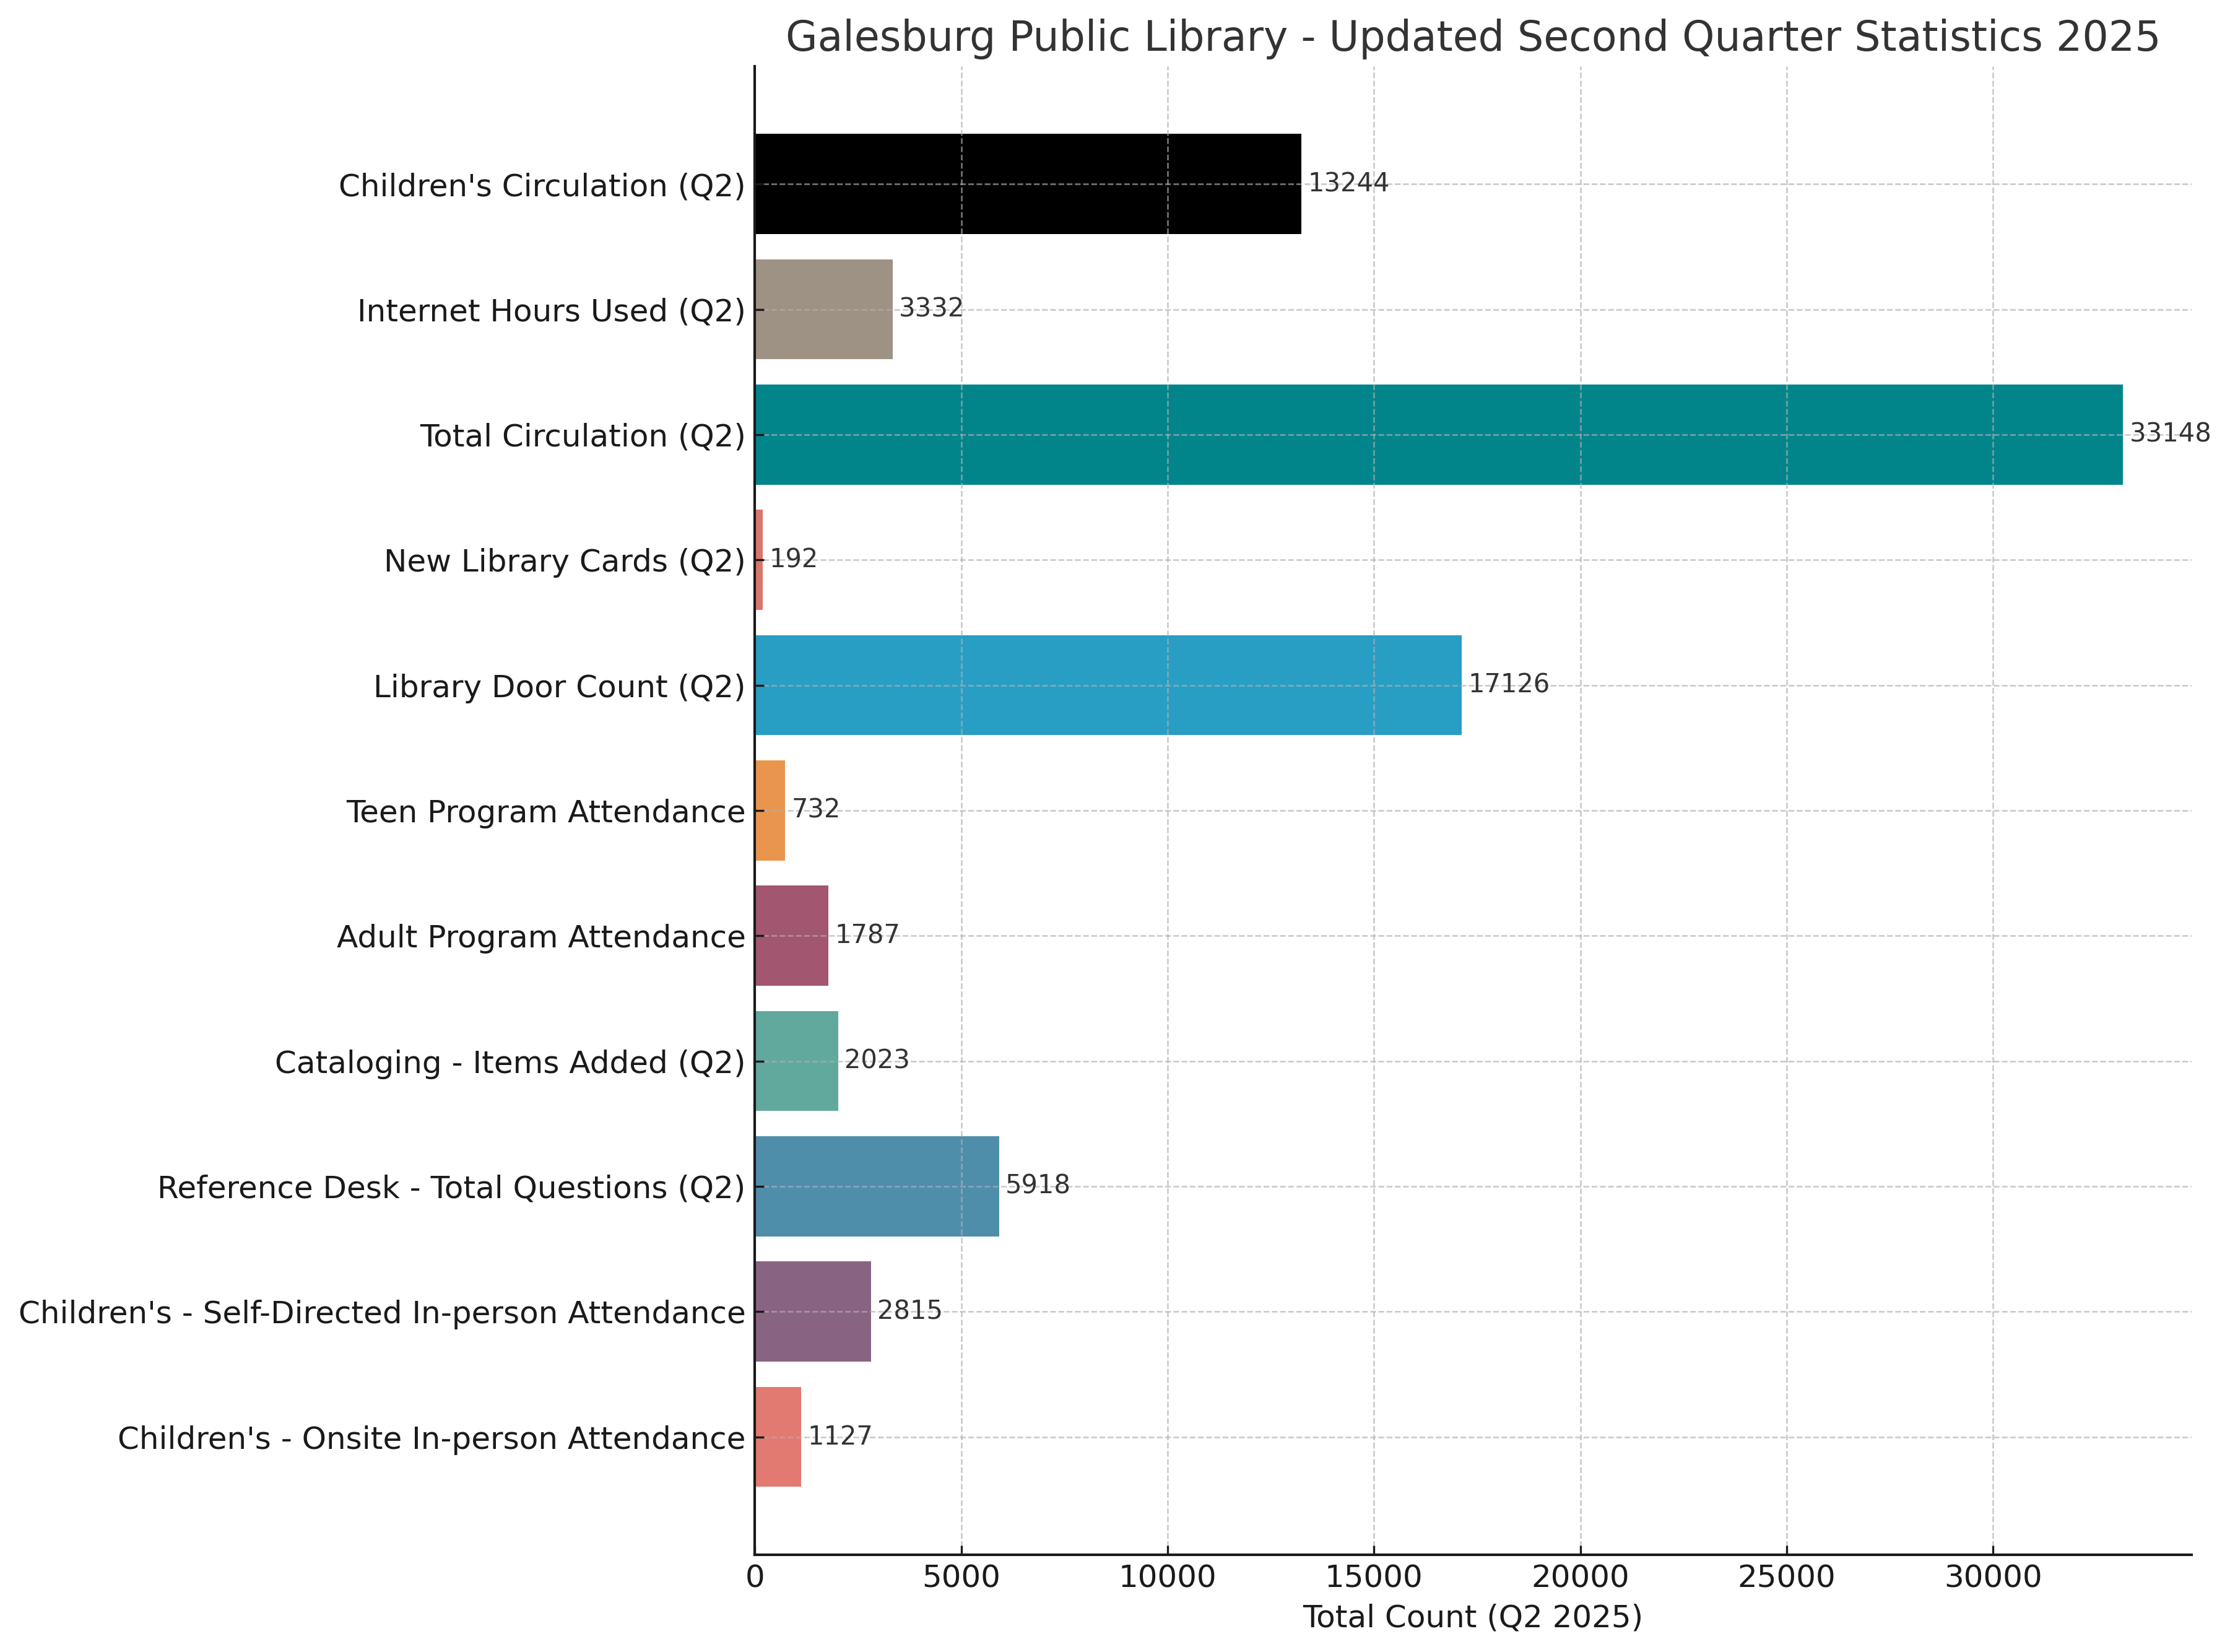Click the teal Total Circulation bar
2230x1652 pixels.
coord(1438,435)
